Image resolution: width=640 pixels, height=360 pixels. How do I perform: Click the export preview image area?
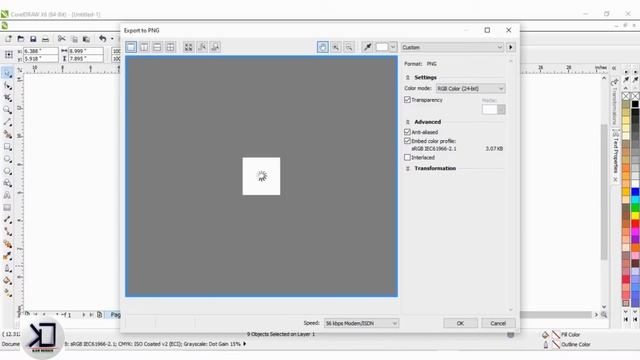262,176
